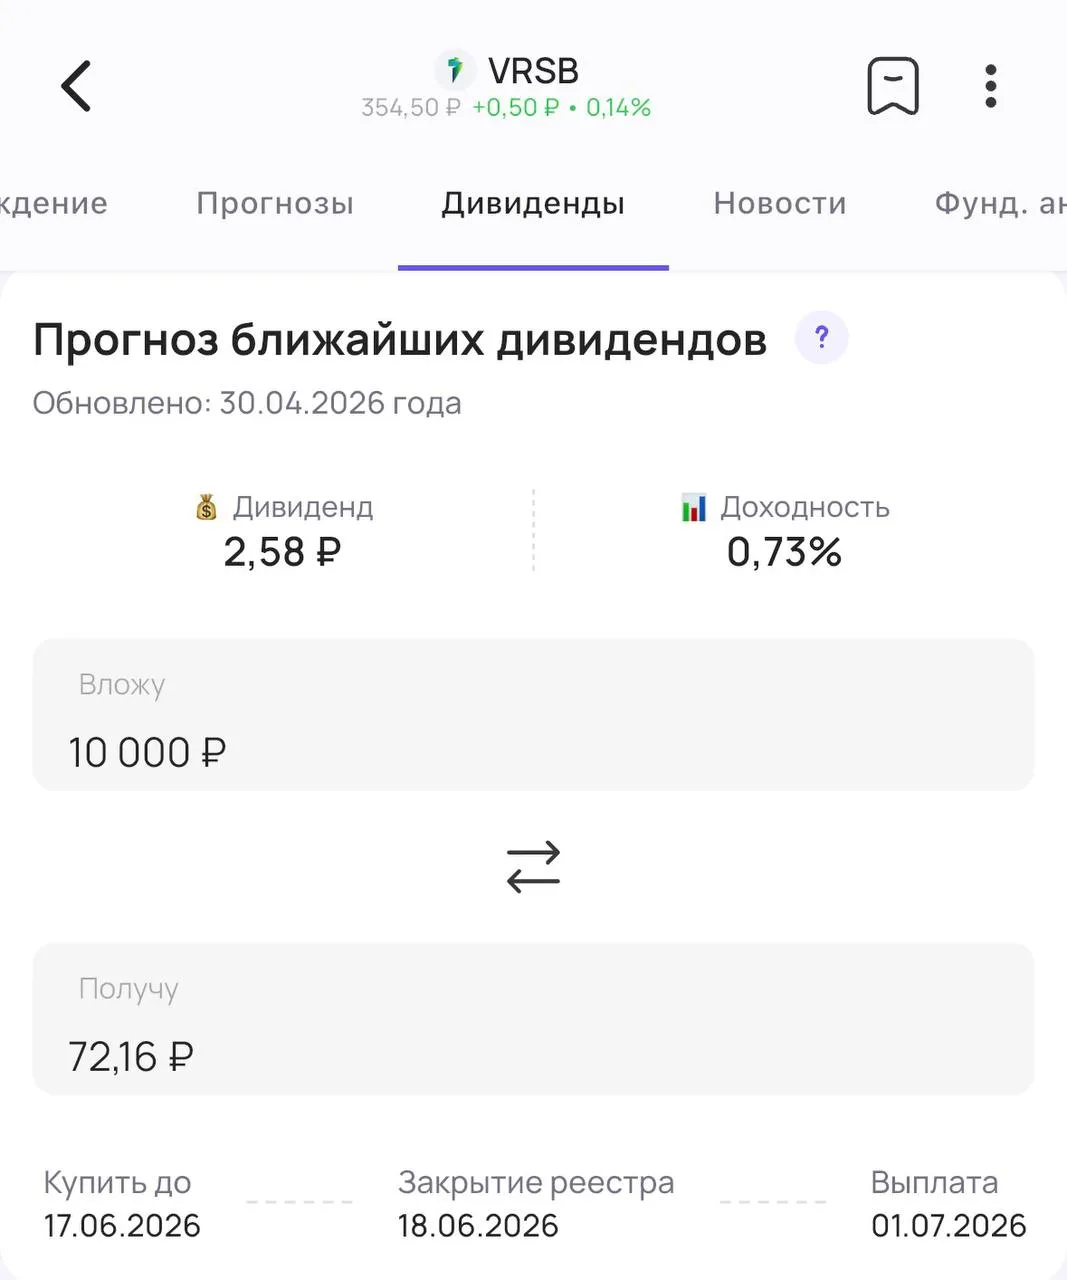Edit the Получу amount field
The width and height of the screenshot is (1067, 1280).
tap(533, 1019)
